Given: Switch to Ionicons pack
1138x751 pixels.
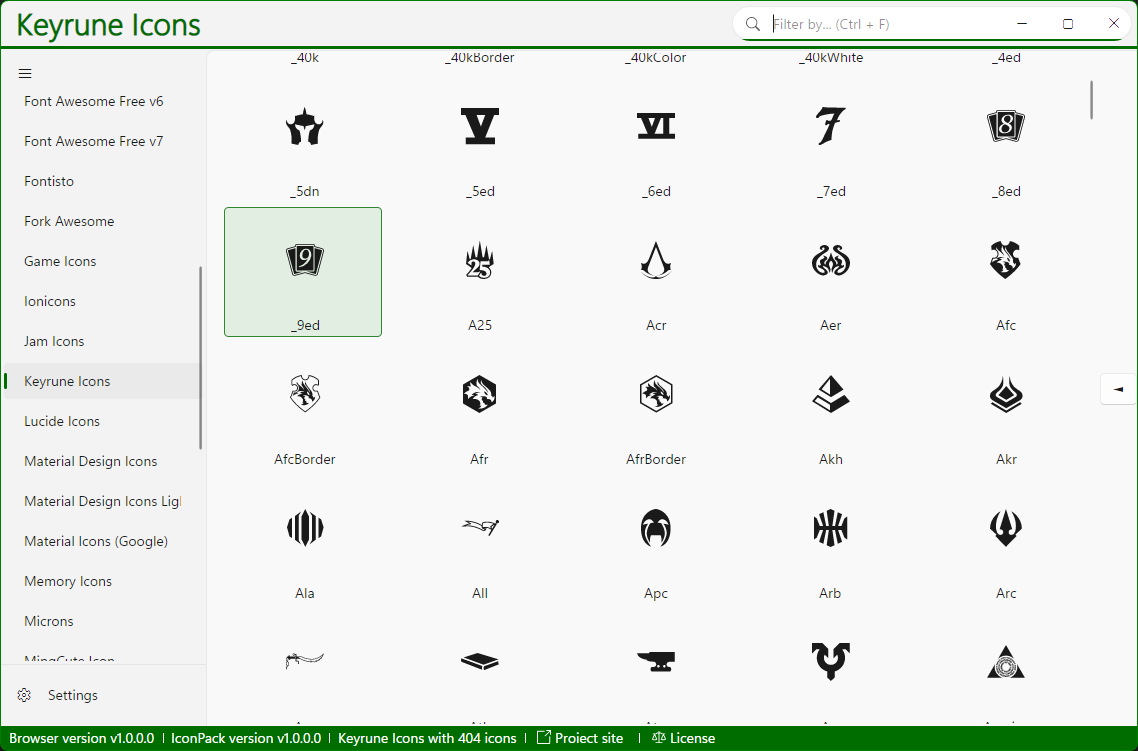Looking at the screenshot, I should 49,301.
